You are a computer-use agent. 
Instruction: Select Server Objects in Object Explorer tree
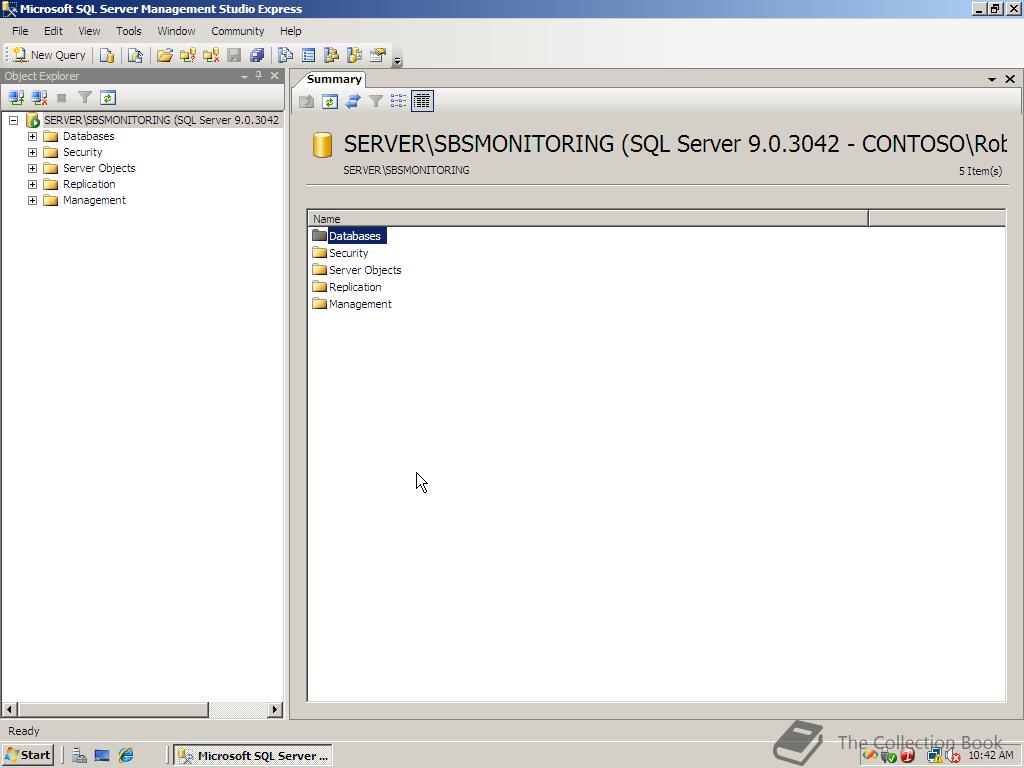(99, 168)
